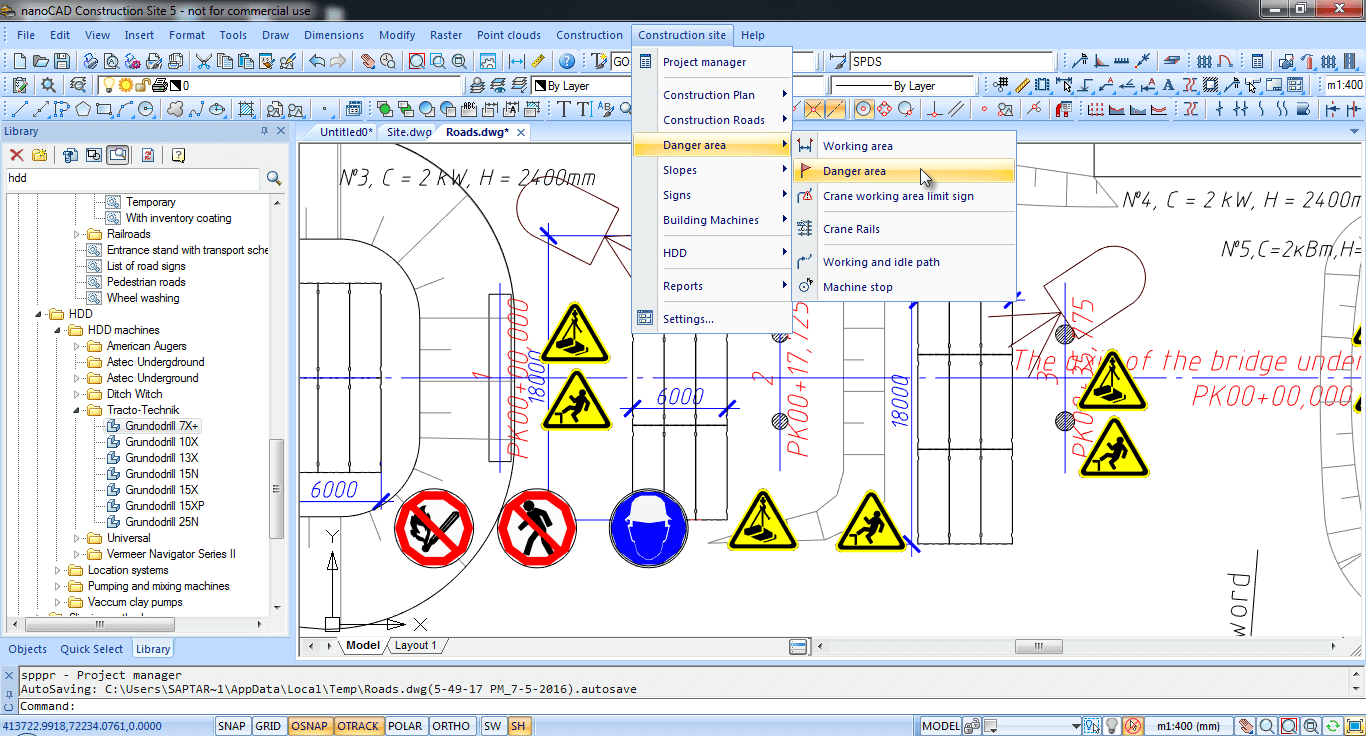Click the New document icon
This screenshot has height=736, width=1366.
point(18,61)
